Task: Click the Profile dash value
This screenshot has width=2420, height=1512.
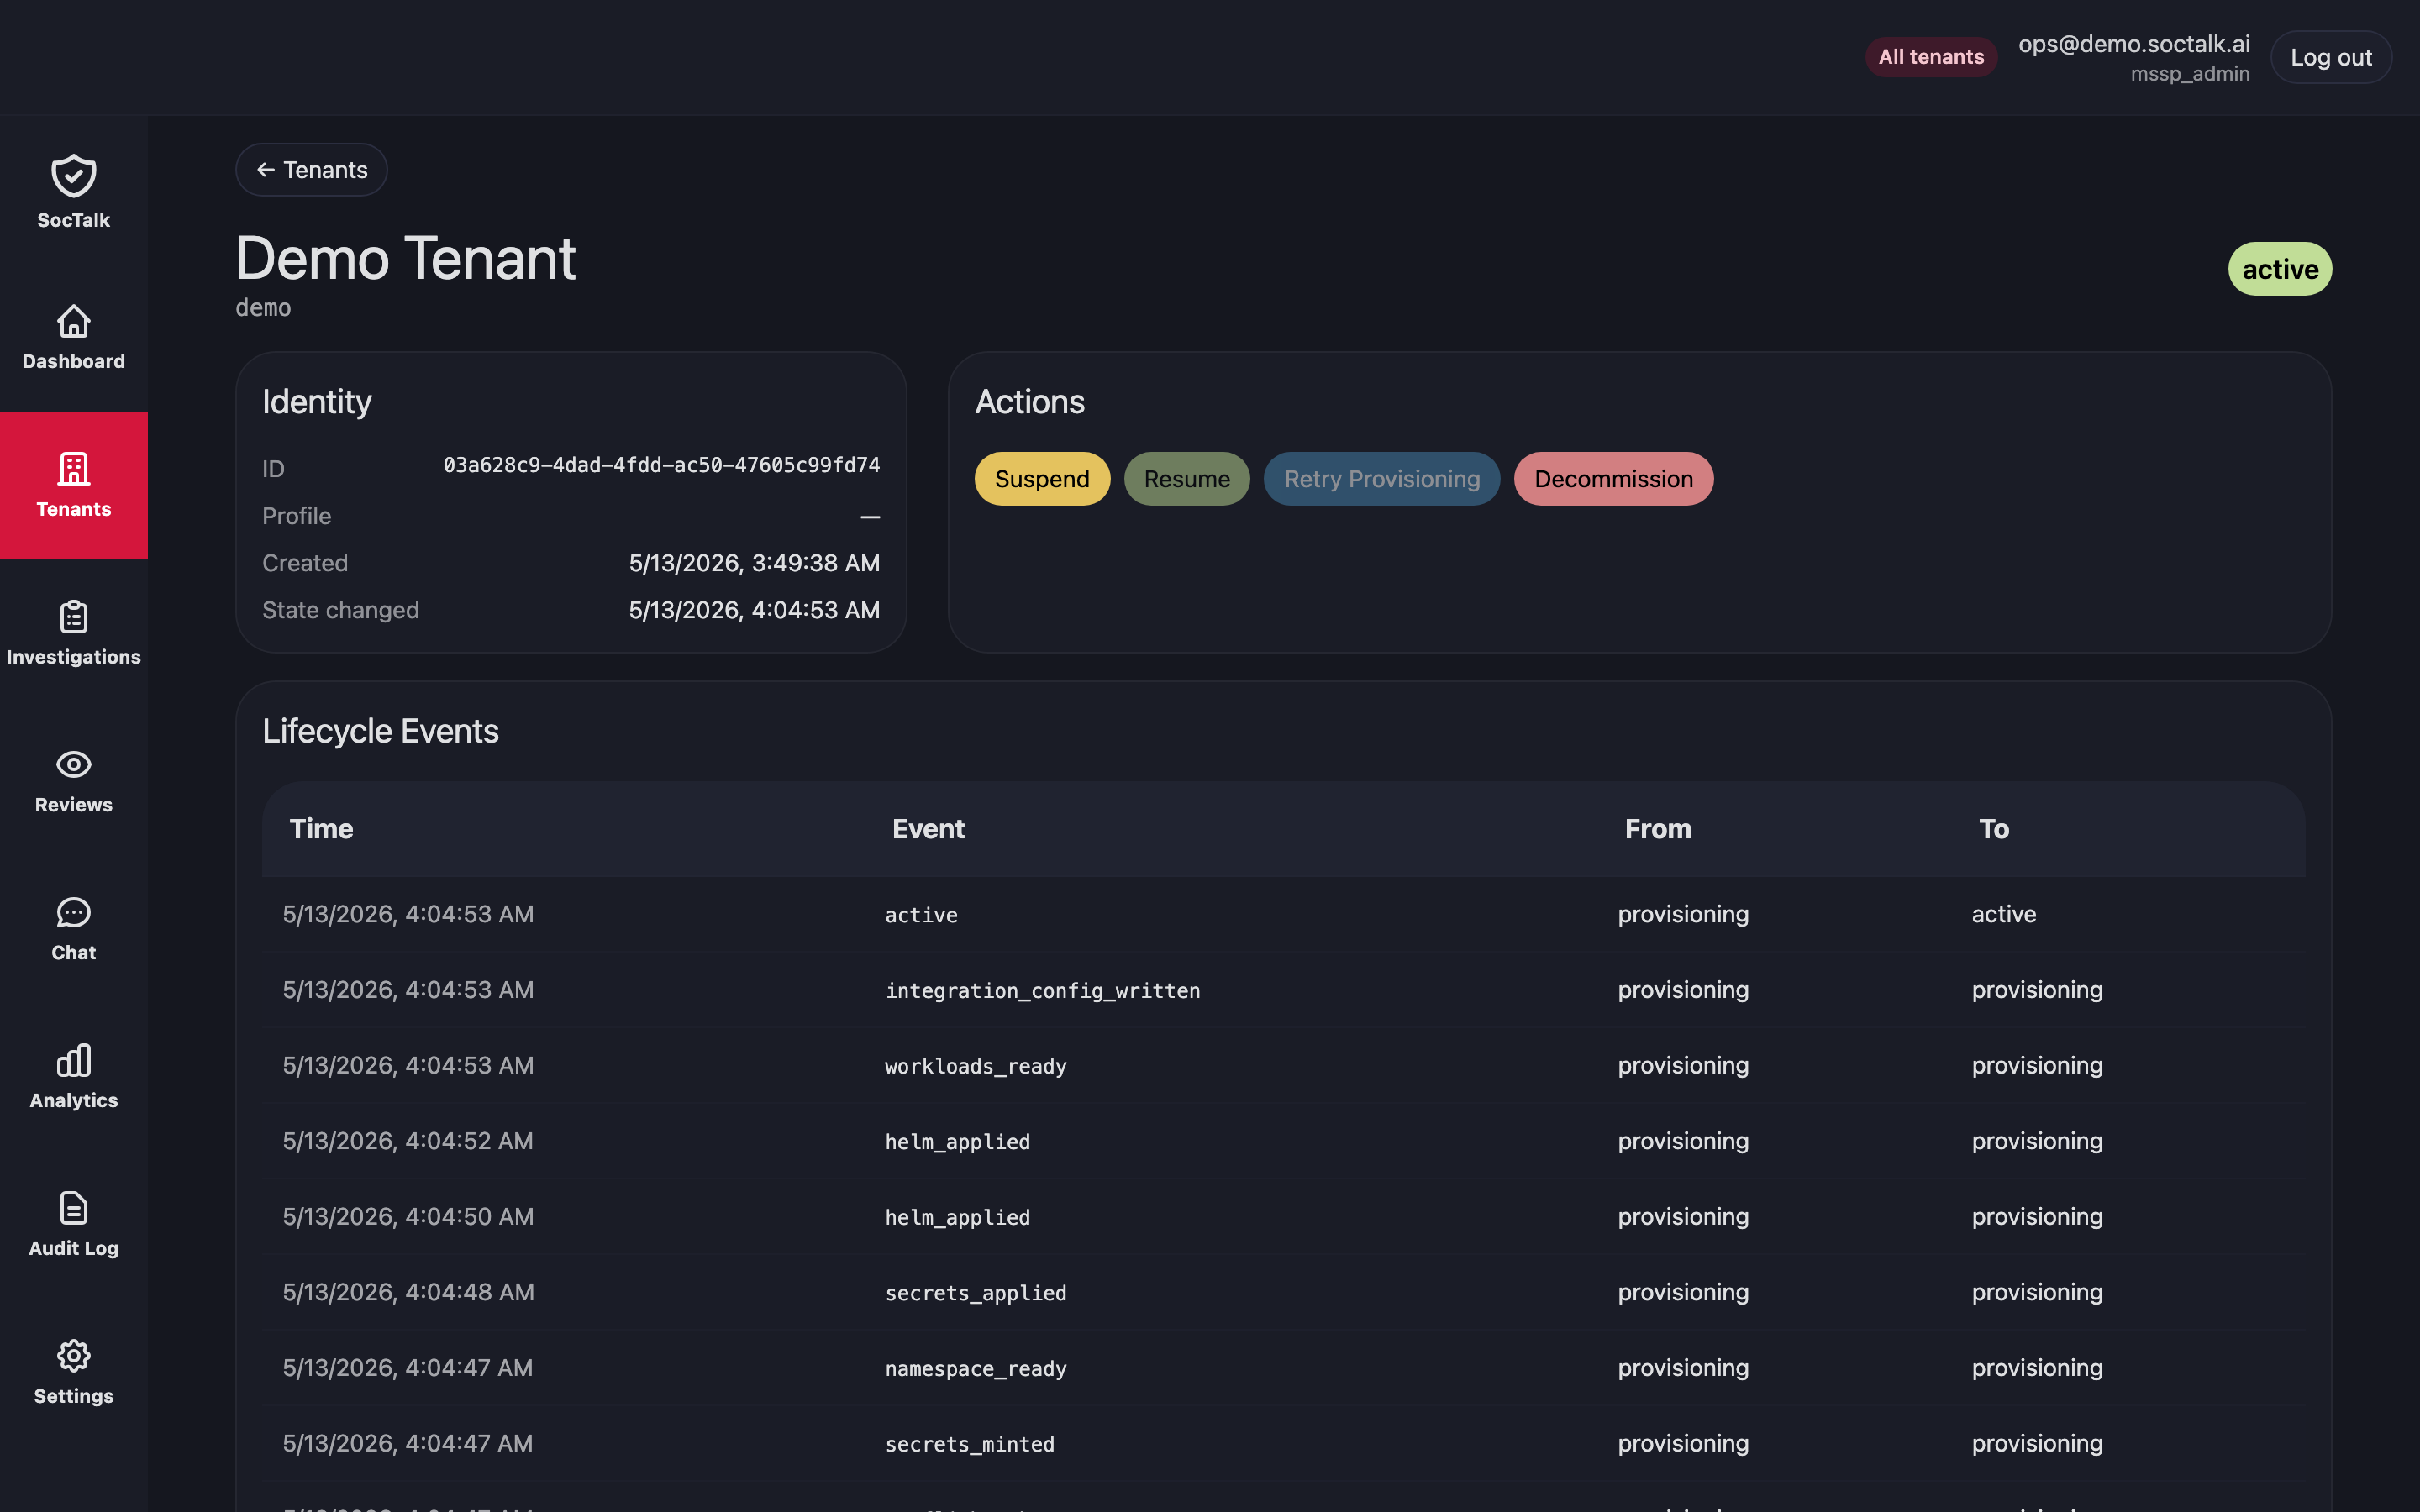Action: [870, 516]
